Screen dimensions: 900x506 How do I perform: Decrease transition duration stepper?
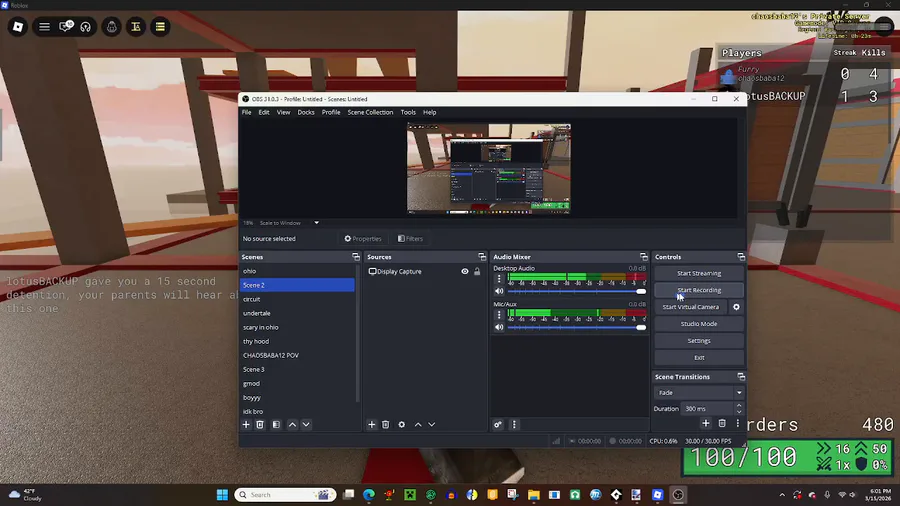coord(739,412)
